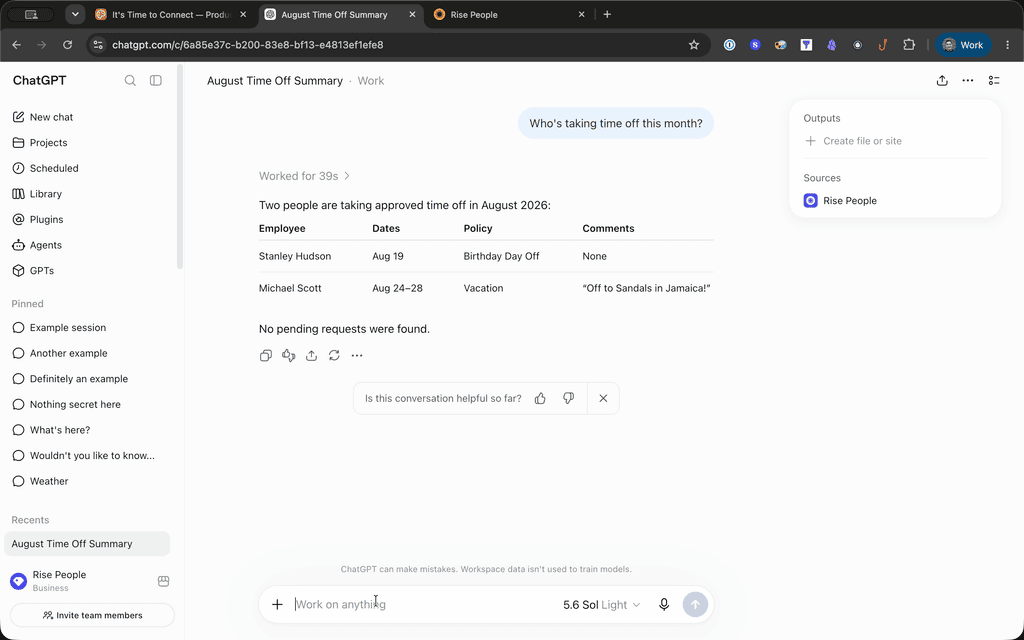
Task: Regenerate the response
Action: tap(334, 355)
